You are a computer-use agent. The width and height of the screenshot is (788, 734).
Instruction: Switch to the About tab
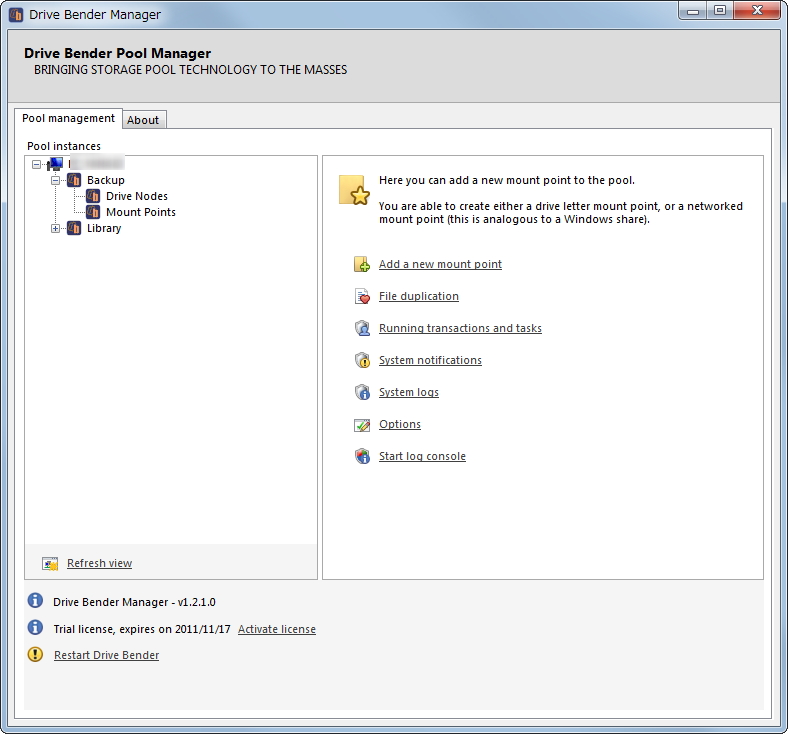(x=144, y=120)
